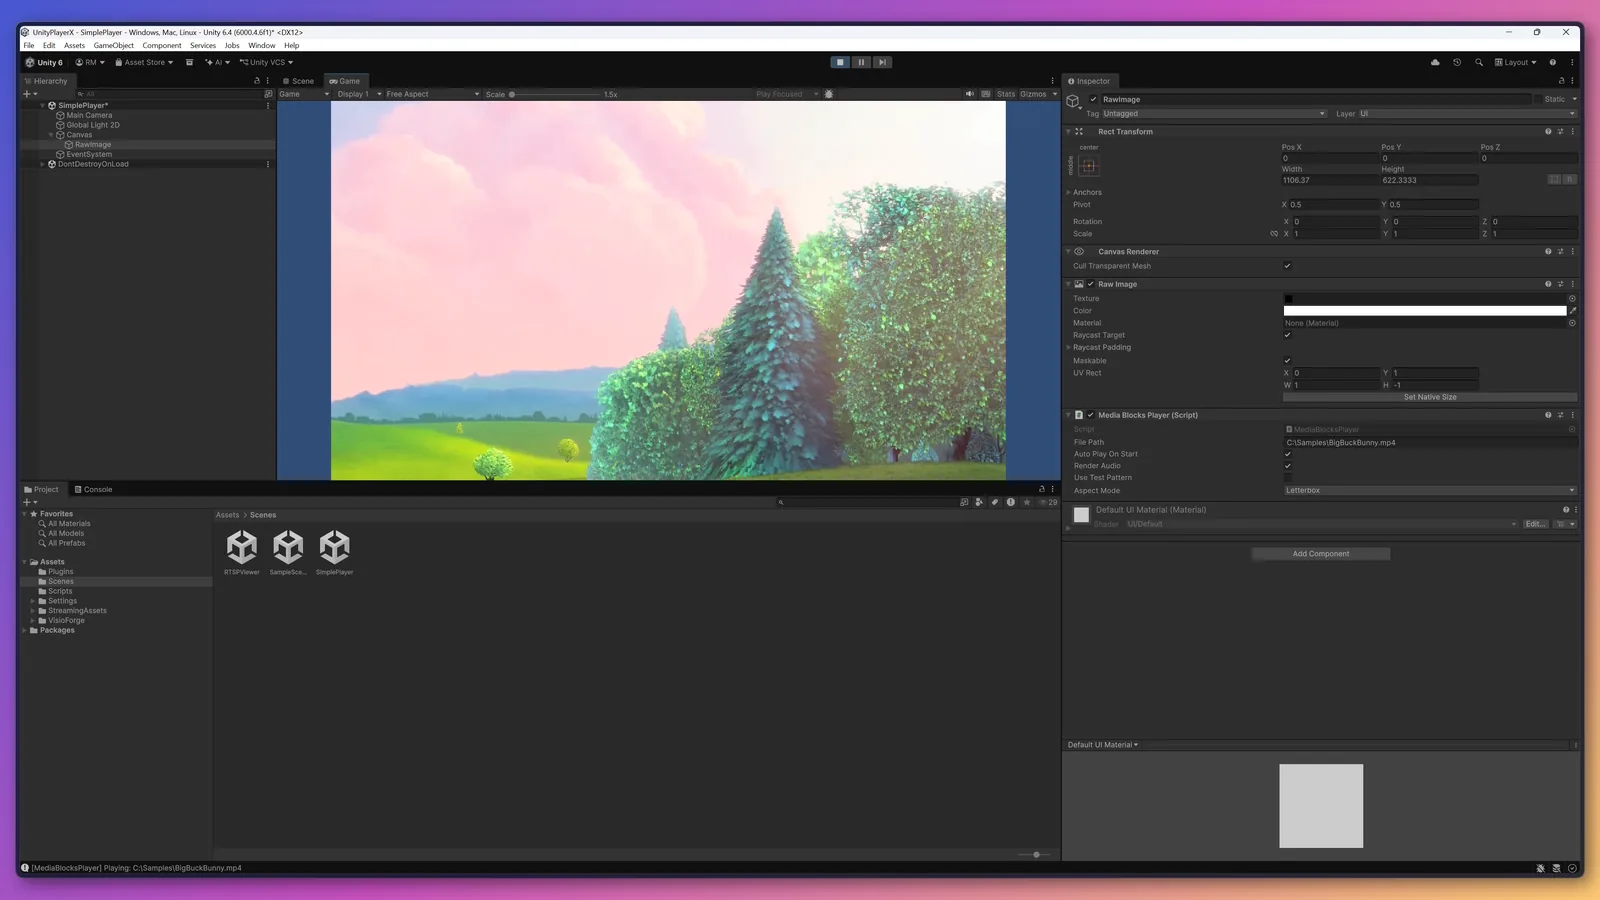This screenshot has height=900, width=1600.
Task: Pause the running game
Action: click(861, 62)
